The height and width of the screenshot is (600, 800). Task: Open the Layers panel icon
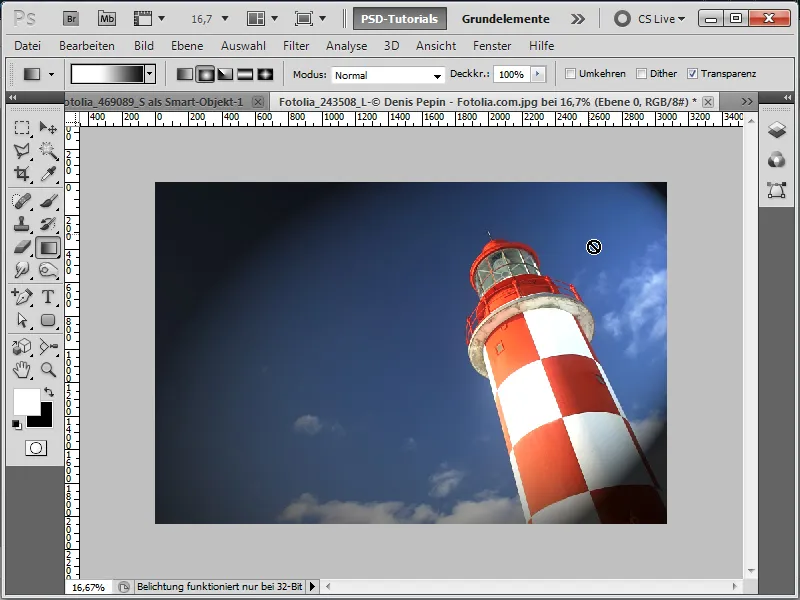tap(777, 130)
